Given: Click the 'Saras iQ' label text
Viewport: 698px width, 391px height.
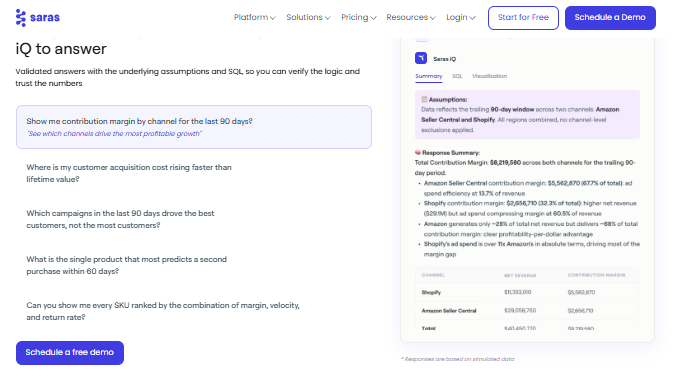Looking at the screenshot, I should click(x=445, y=59).
